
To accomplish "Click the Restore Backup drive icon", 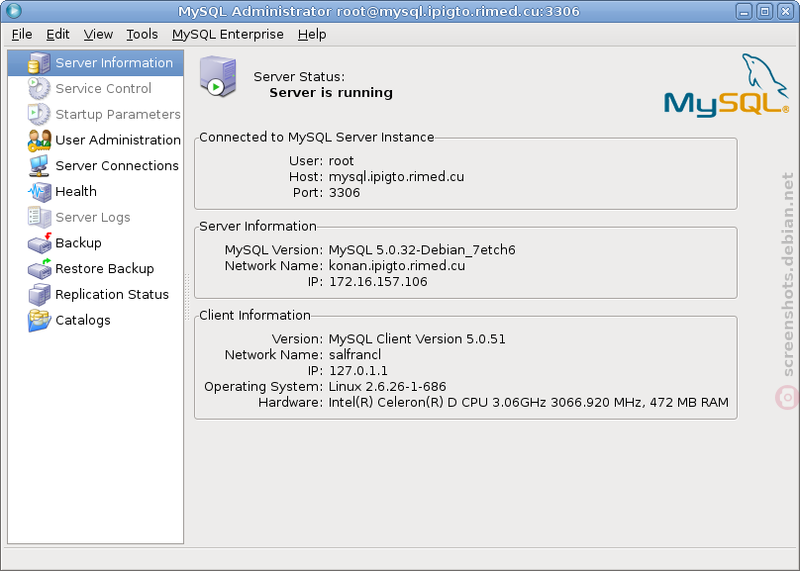I will click(x=39, y=269).
